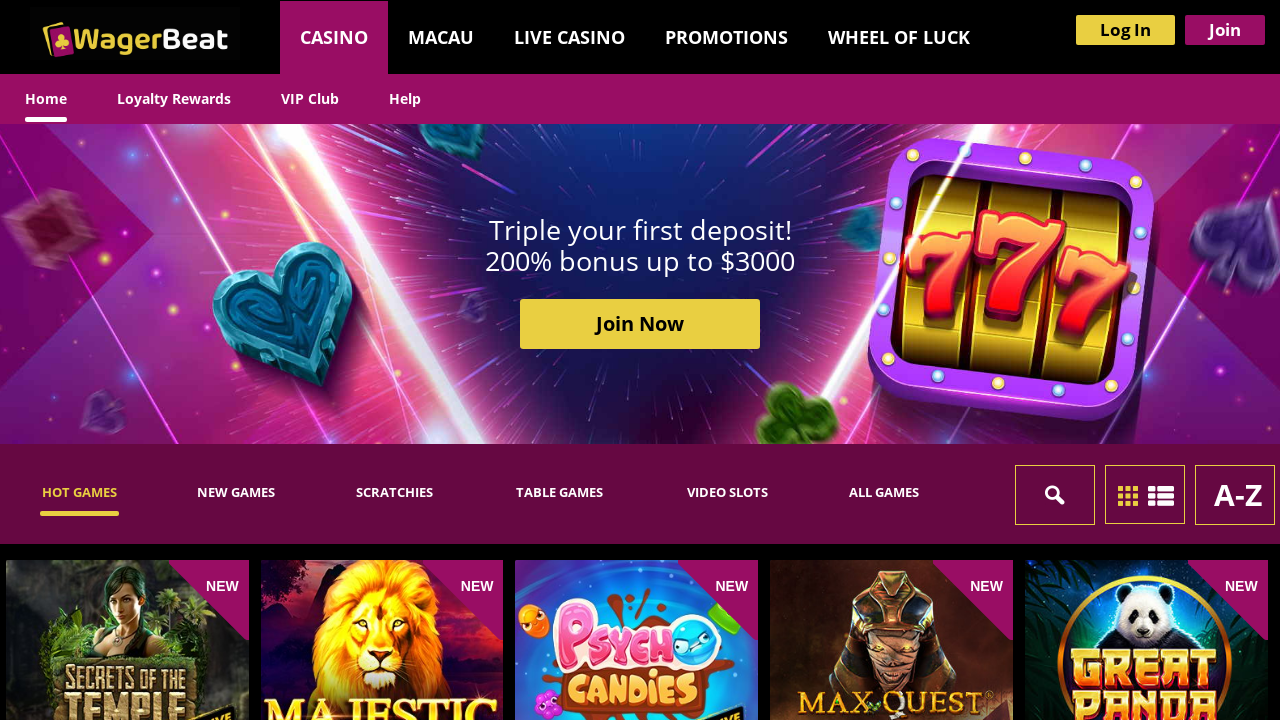Open LIVE CASINO from top navigation
Screen dimensions: 1280x720
tap(569, 37)
